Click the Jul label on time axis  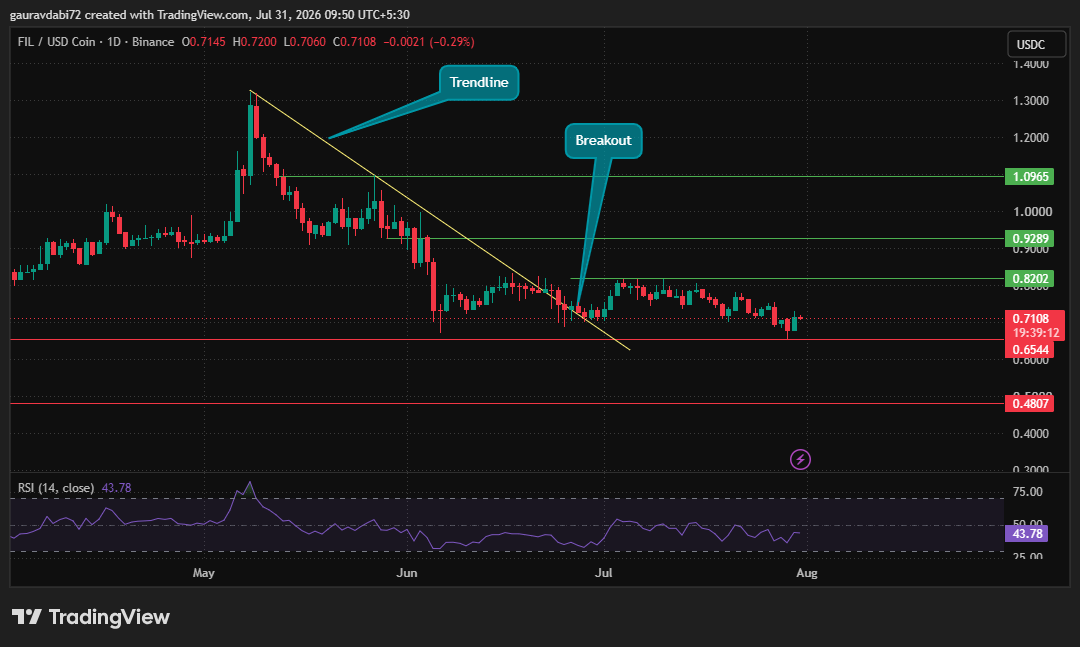pyautogui.click(x=603, y=573)
